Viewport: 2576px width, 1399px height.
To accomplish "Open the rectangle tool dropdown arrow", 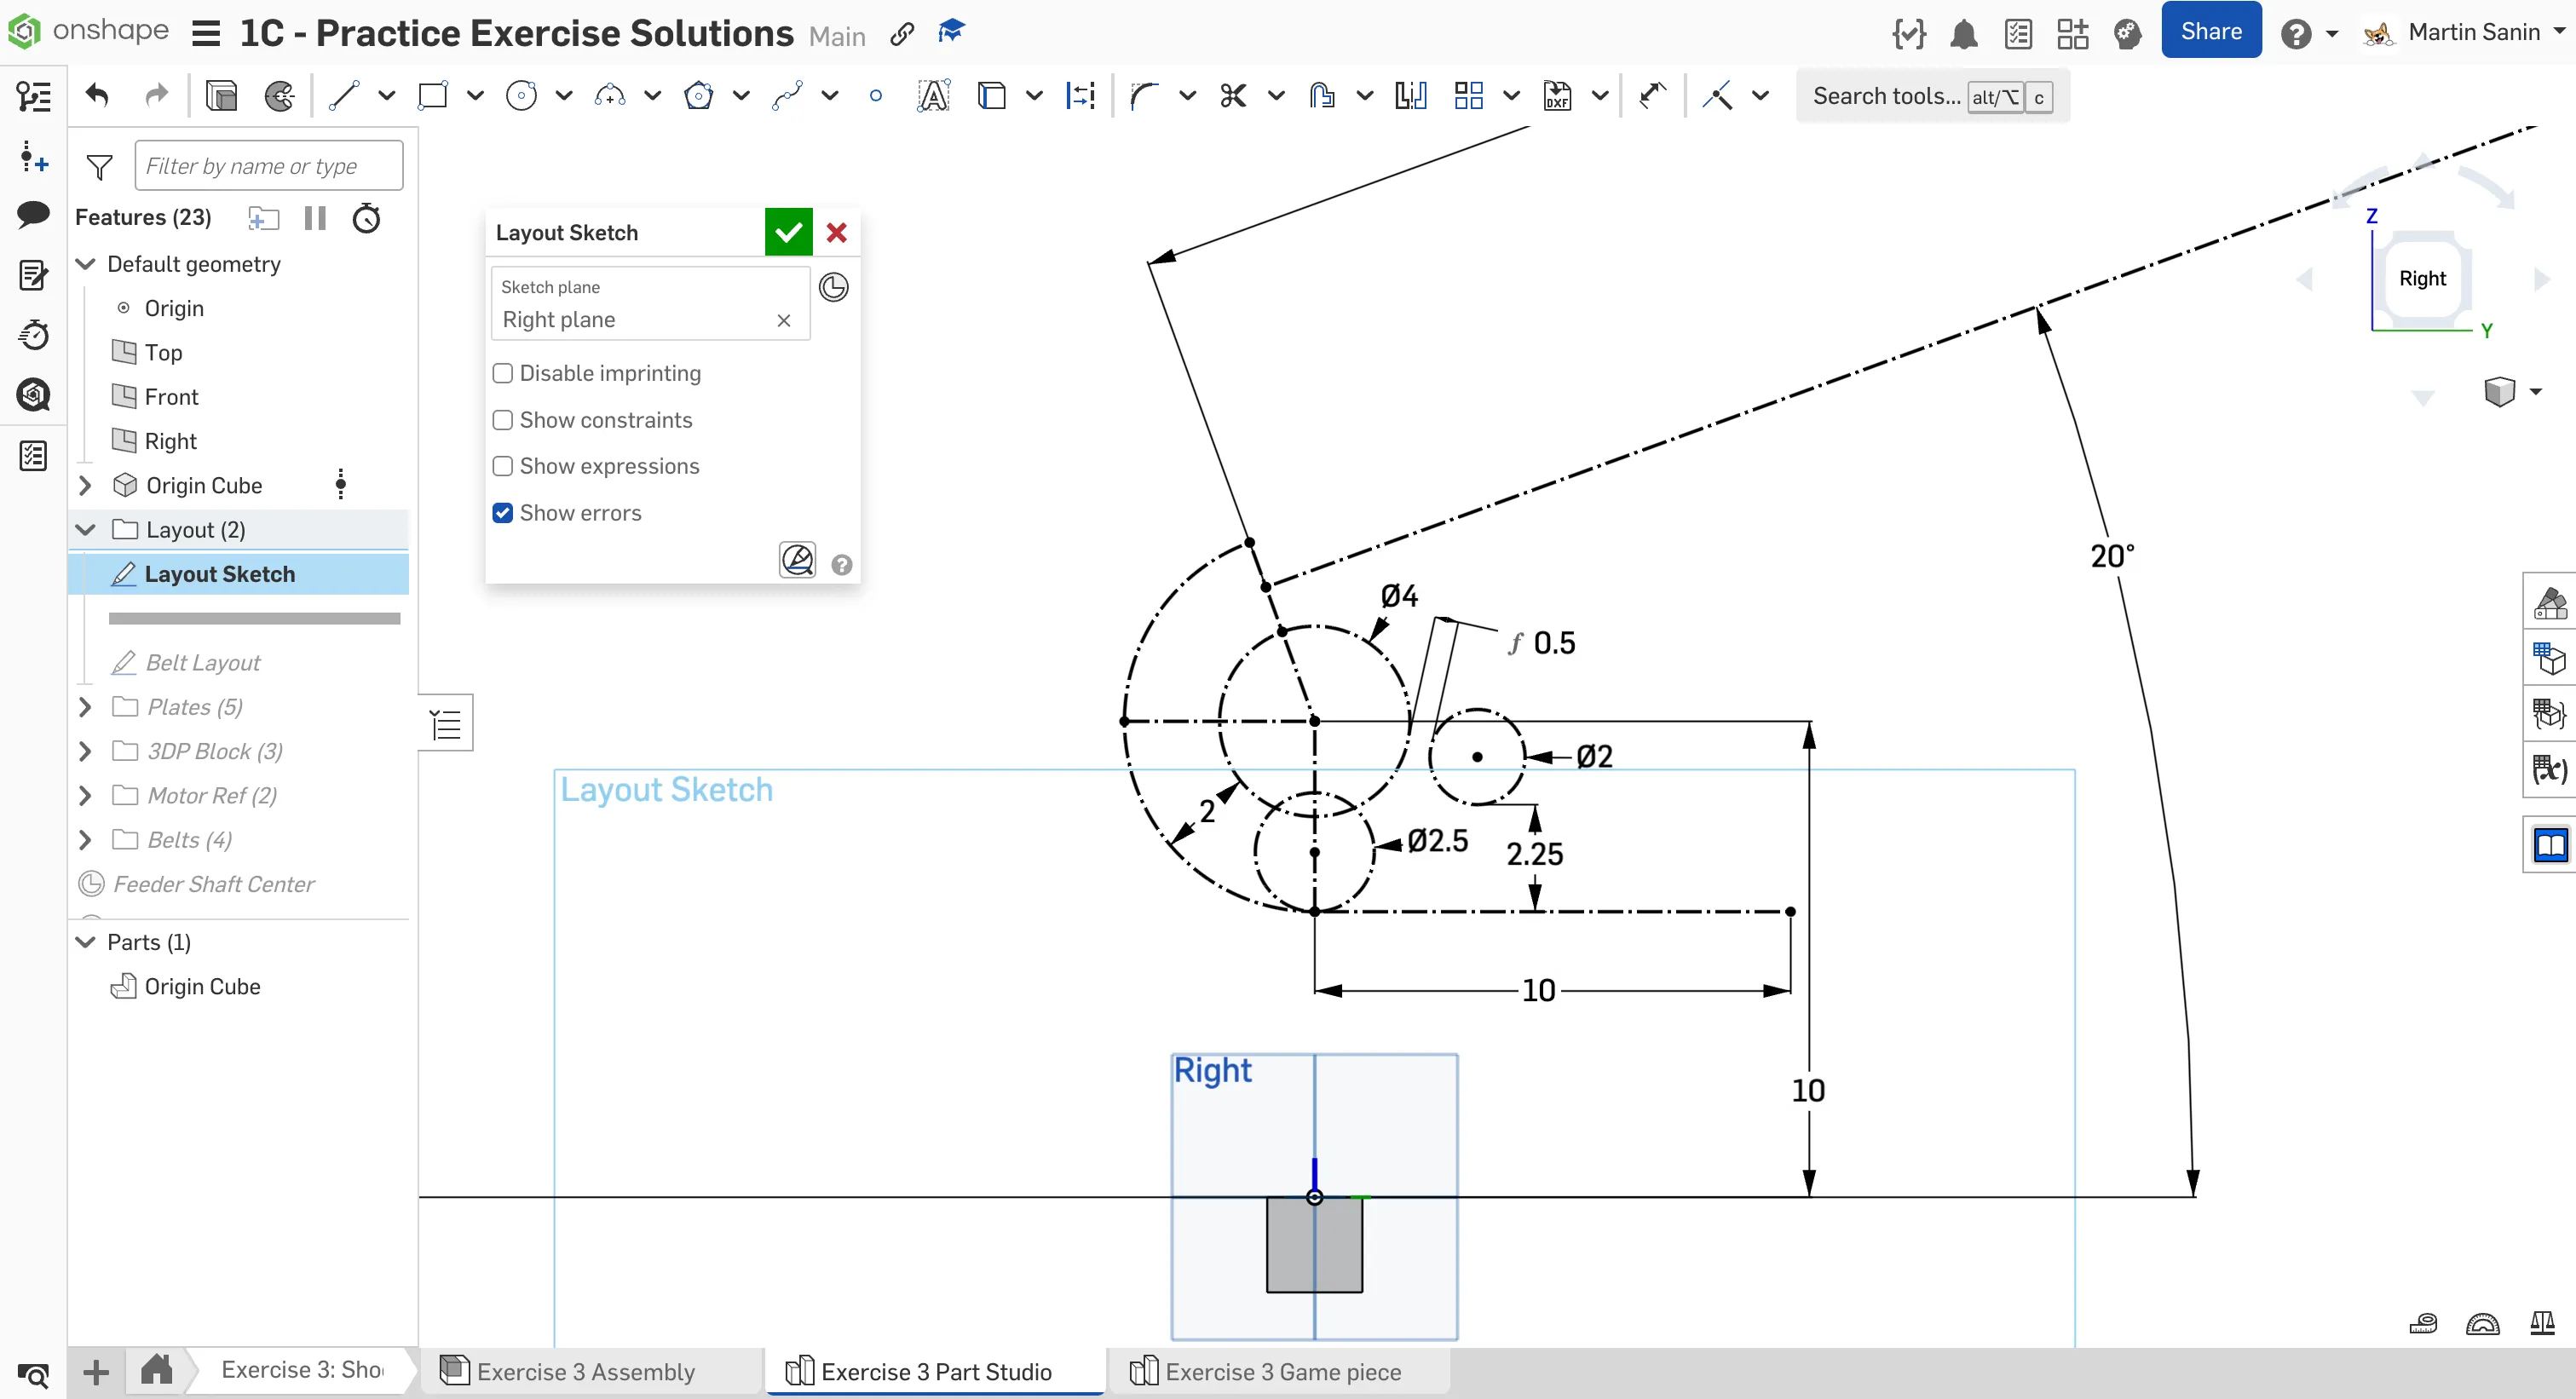I will (475, 96).
